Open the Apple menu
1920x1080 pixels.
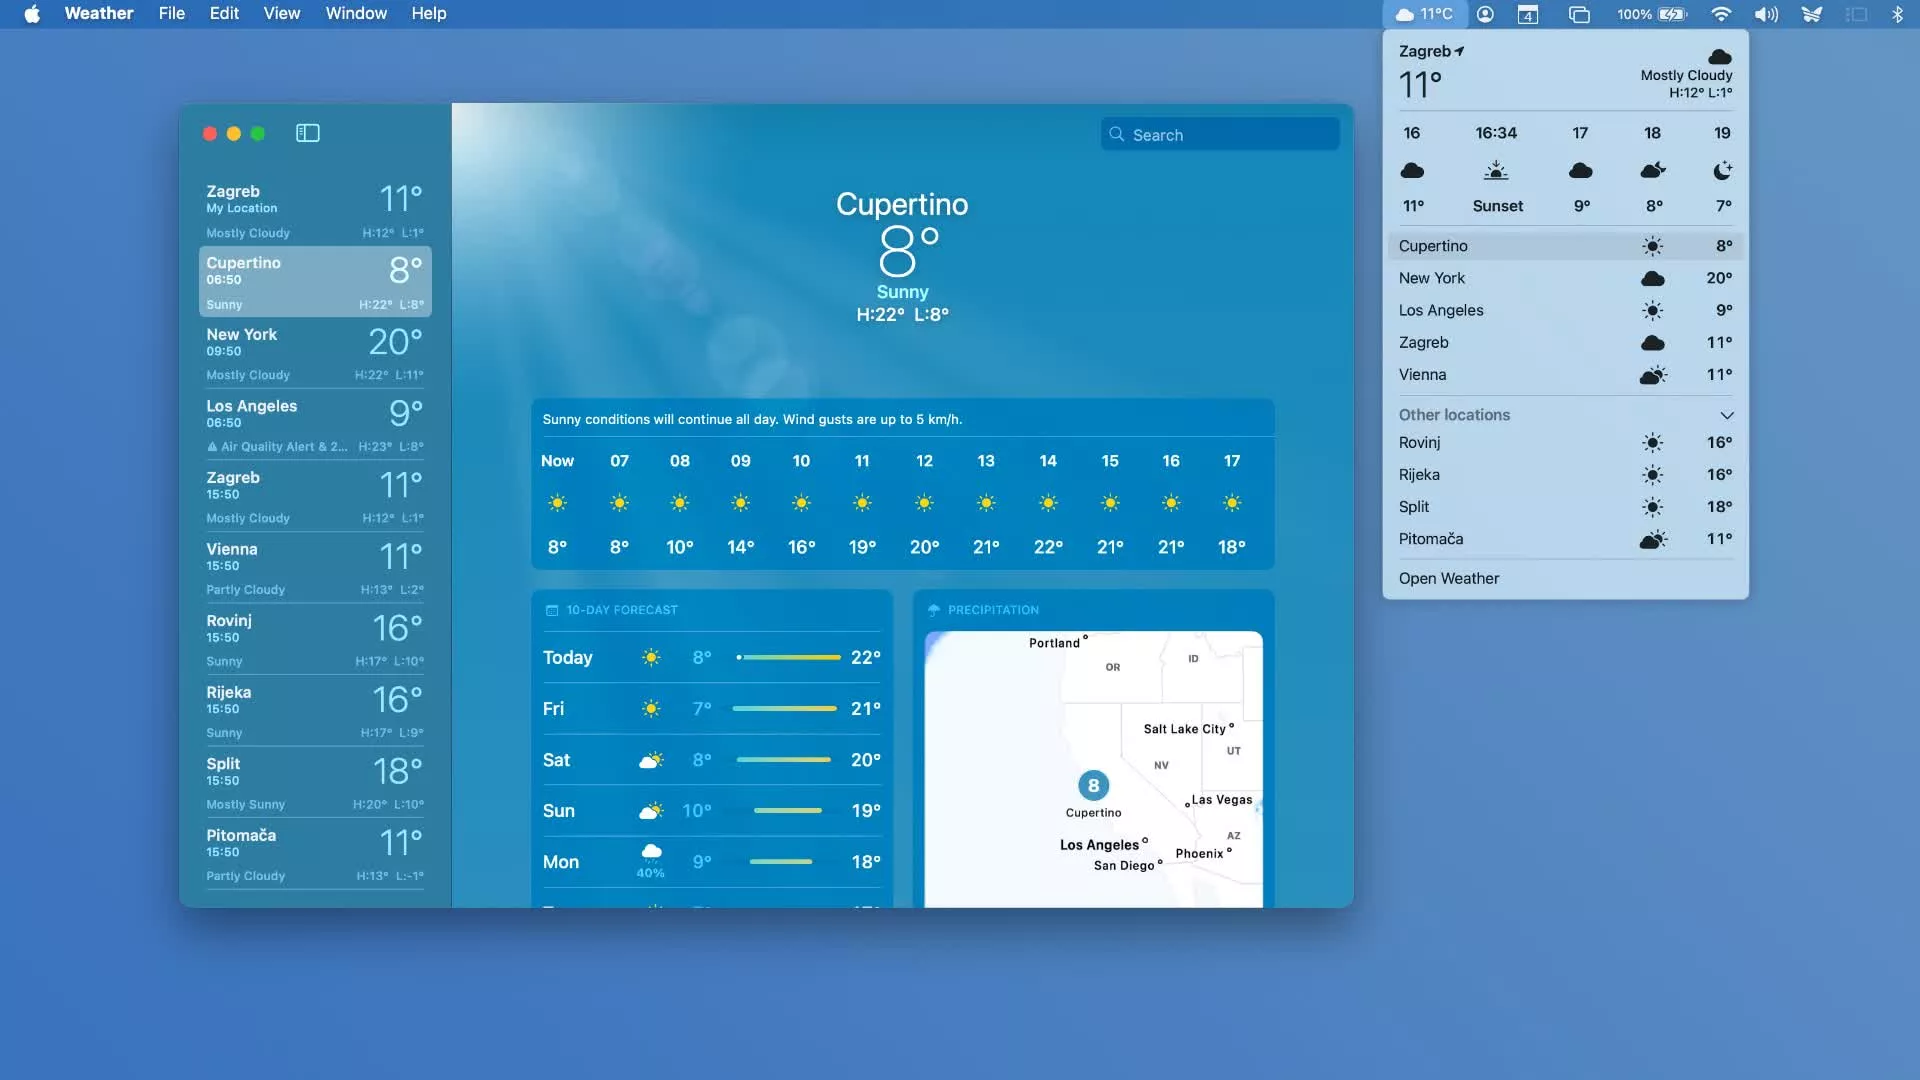[x=32, y=14]
